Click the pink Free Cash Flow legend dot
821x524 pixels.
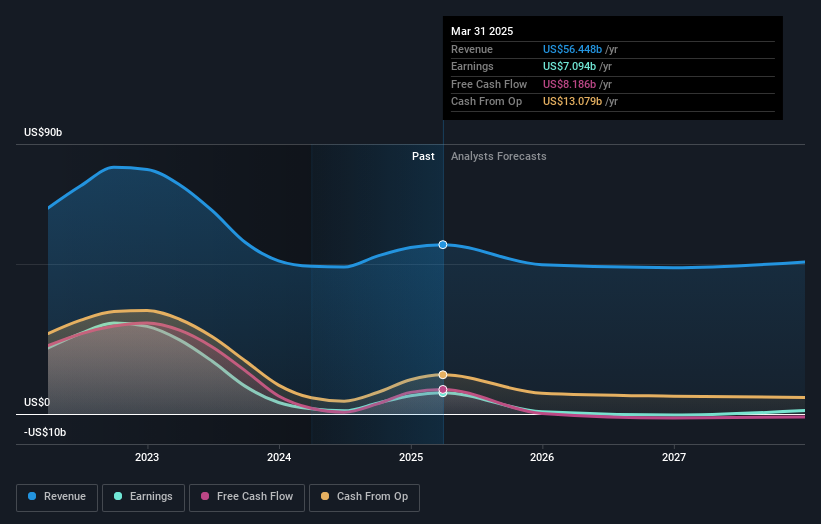(x=205, y=496)
